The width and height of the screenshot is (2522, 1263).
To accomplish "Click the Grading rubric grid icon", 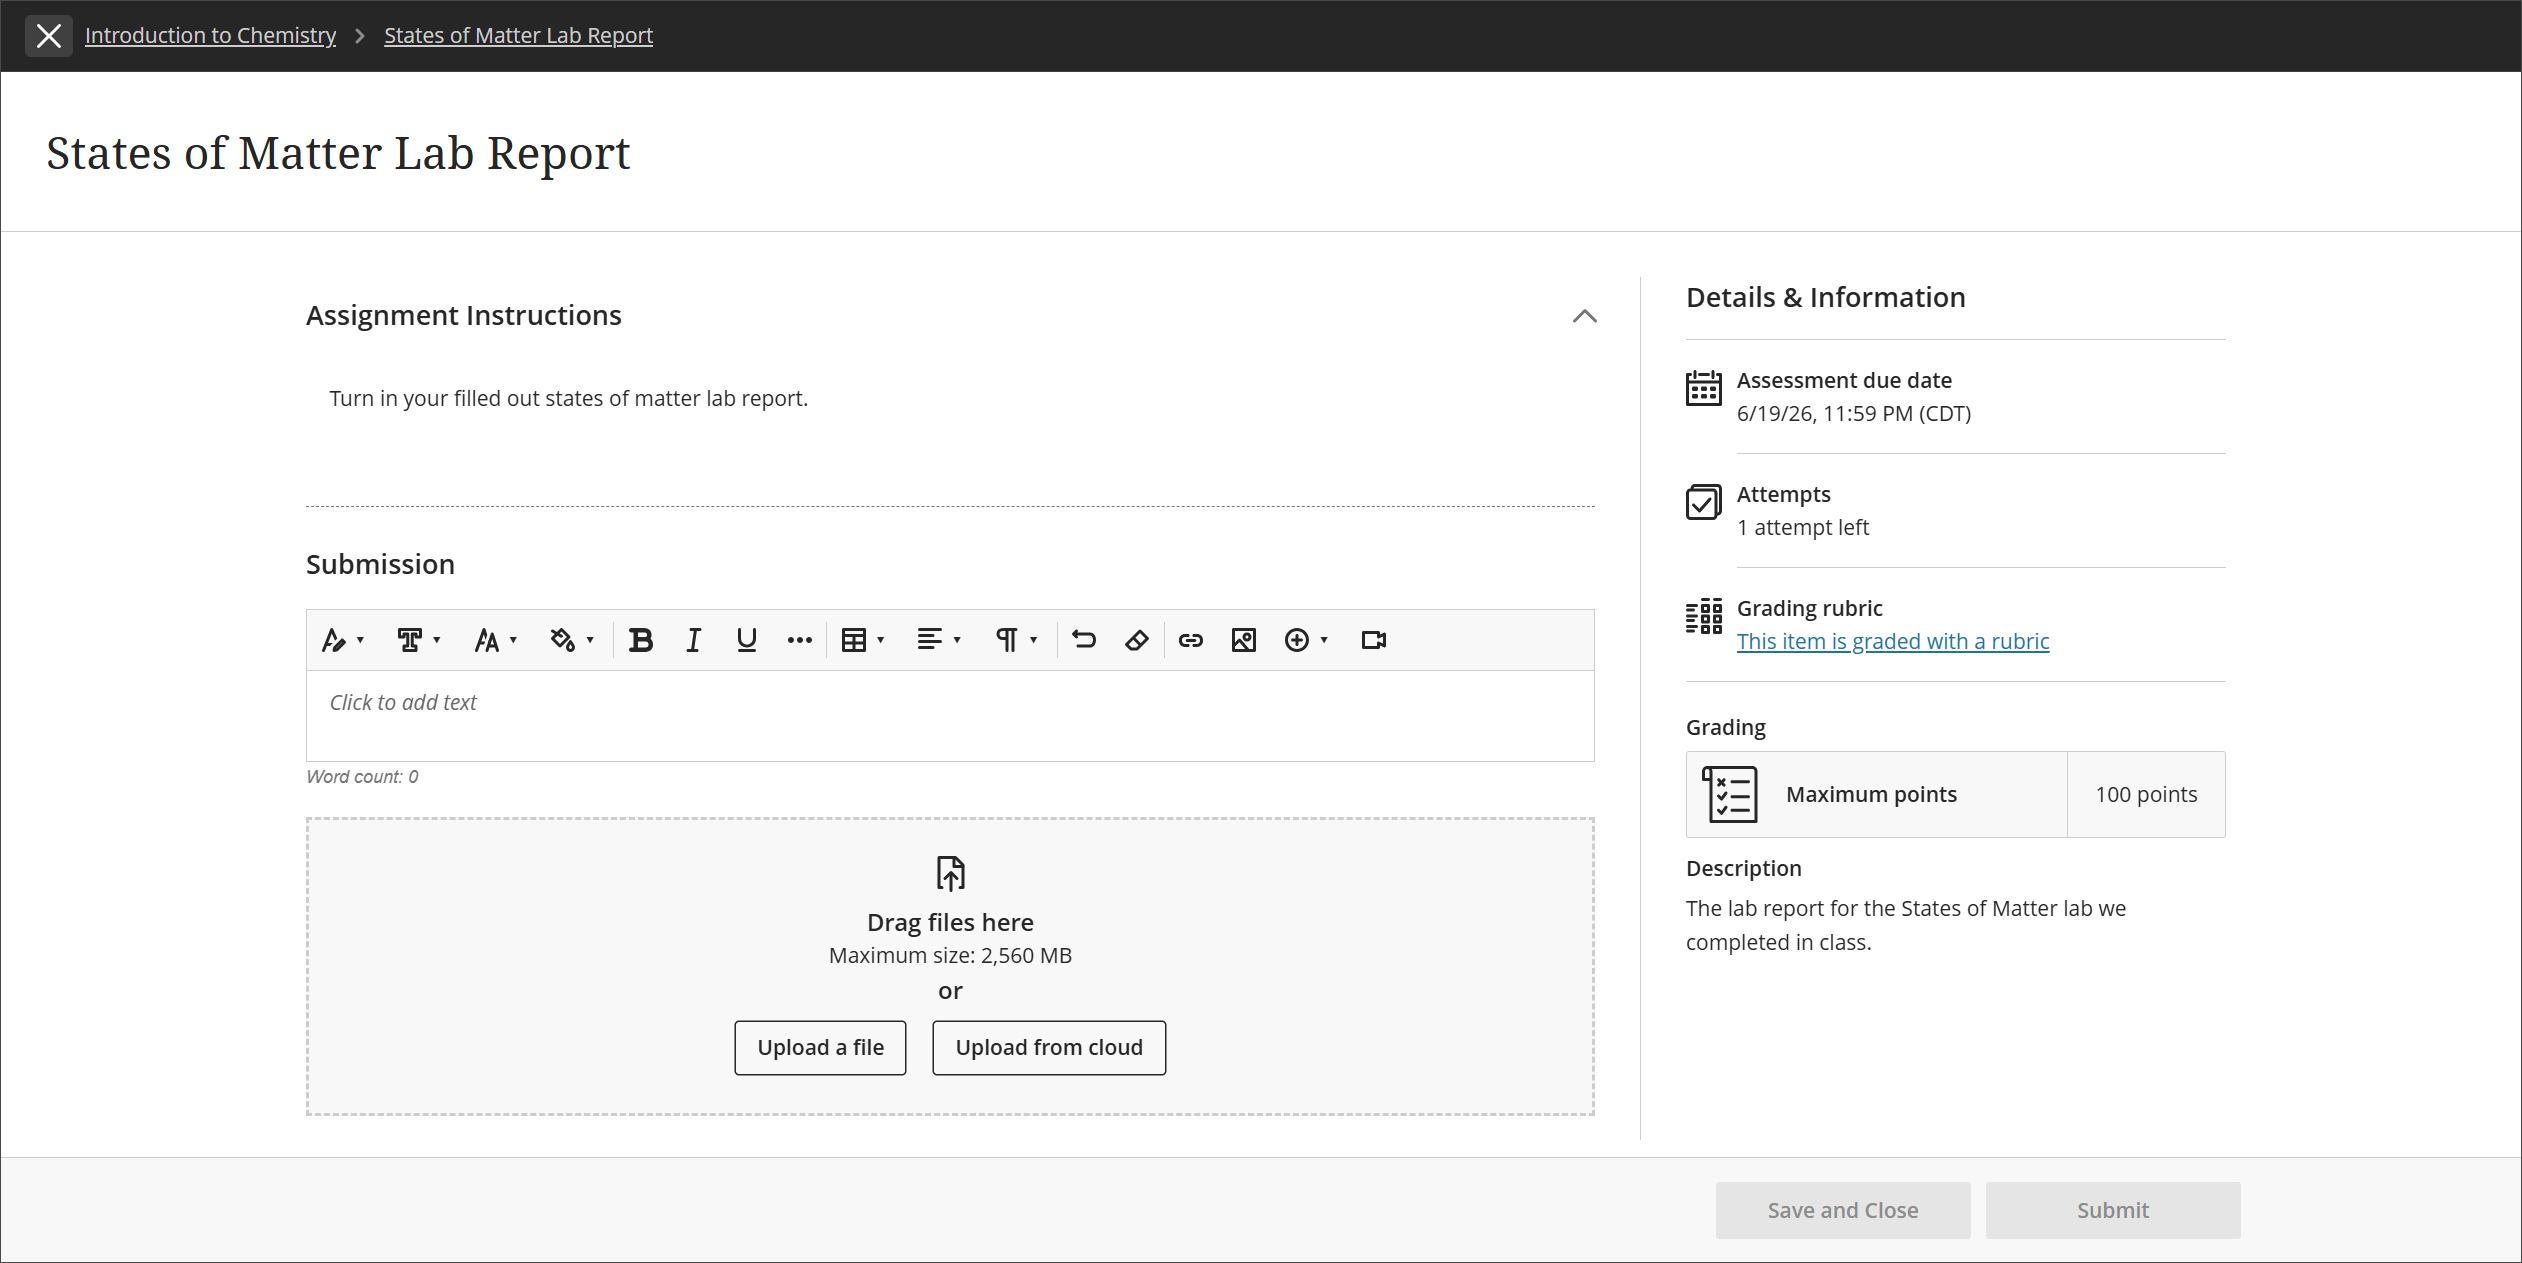I will 1704,616.
